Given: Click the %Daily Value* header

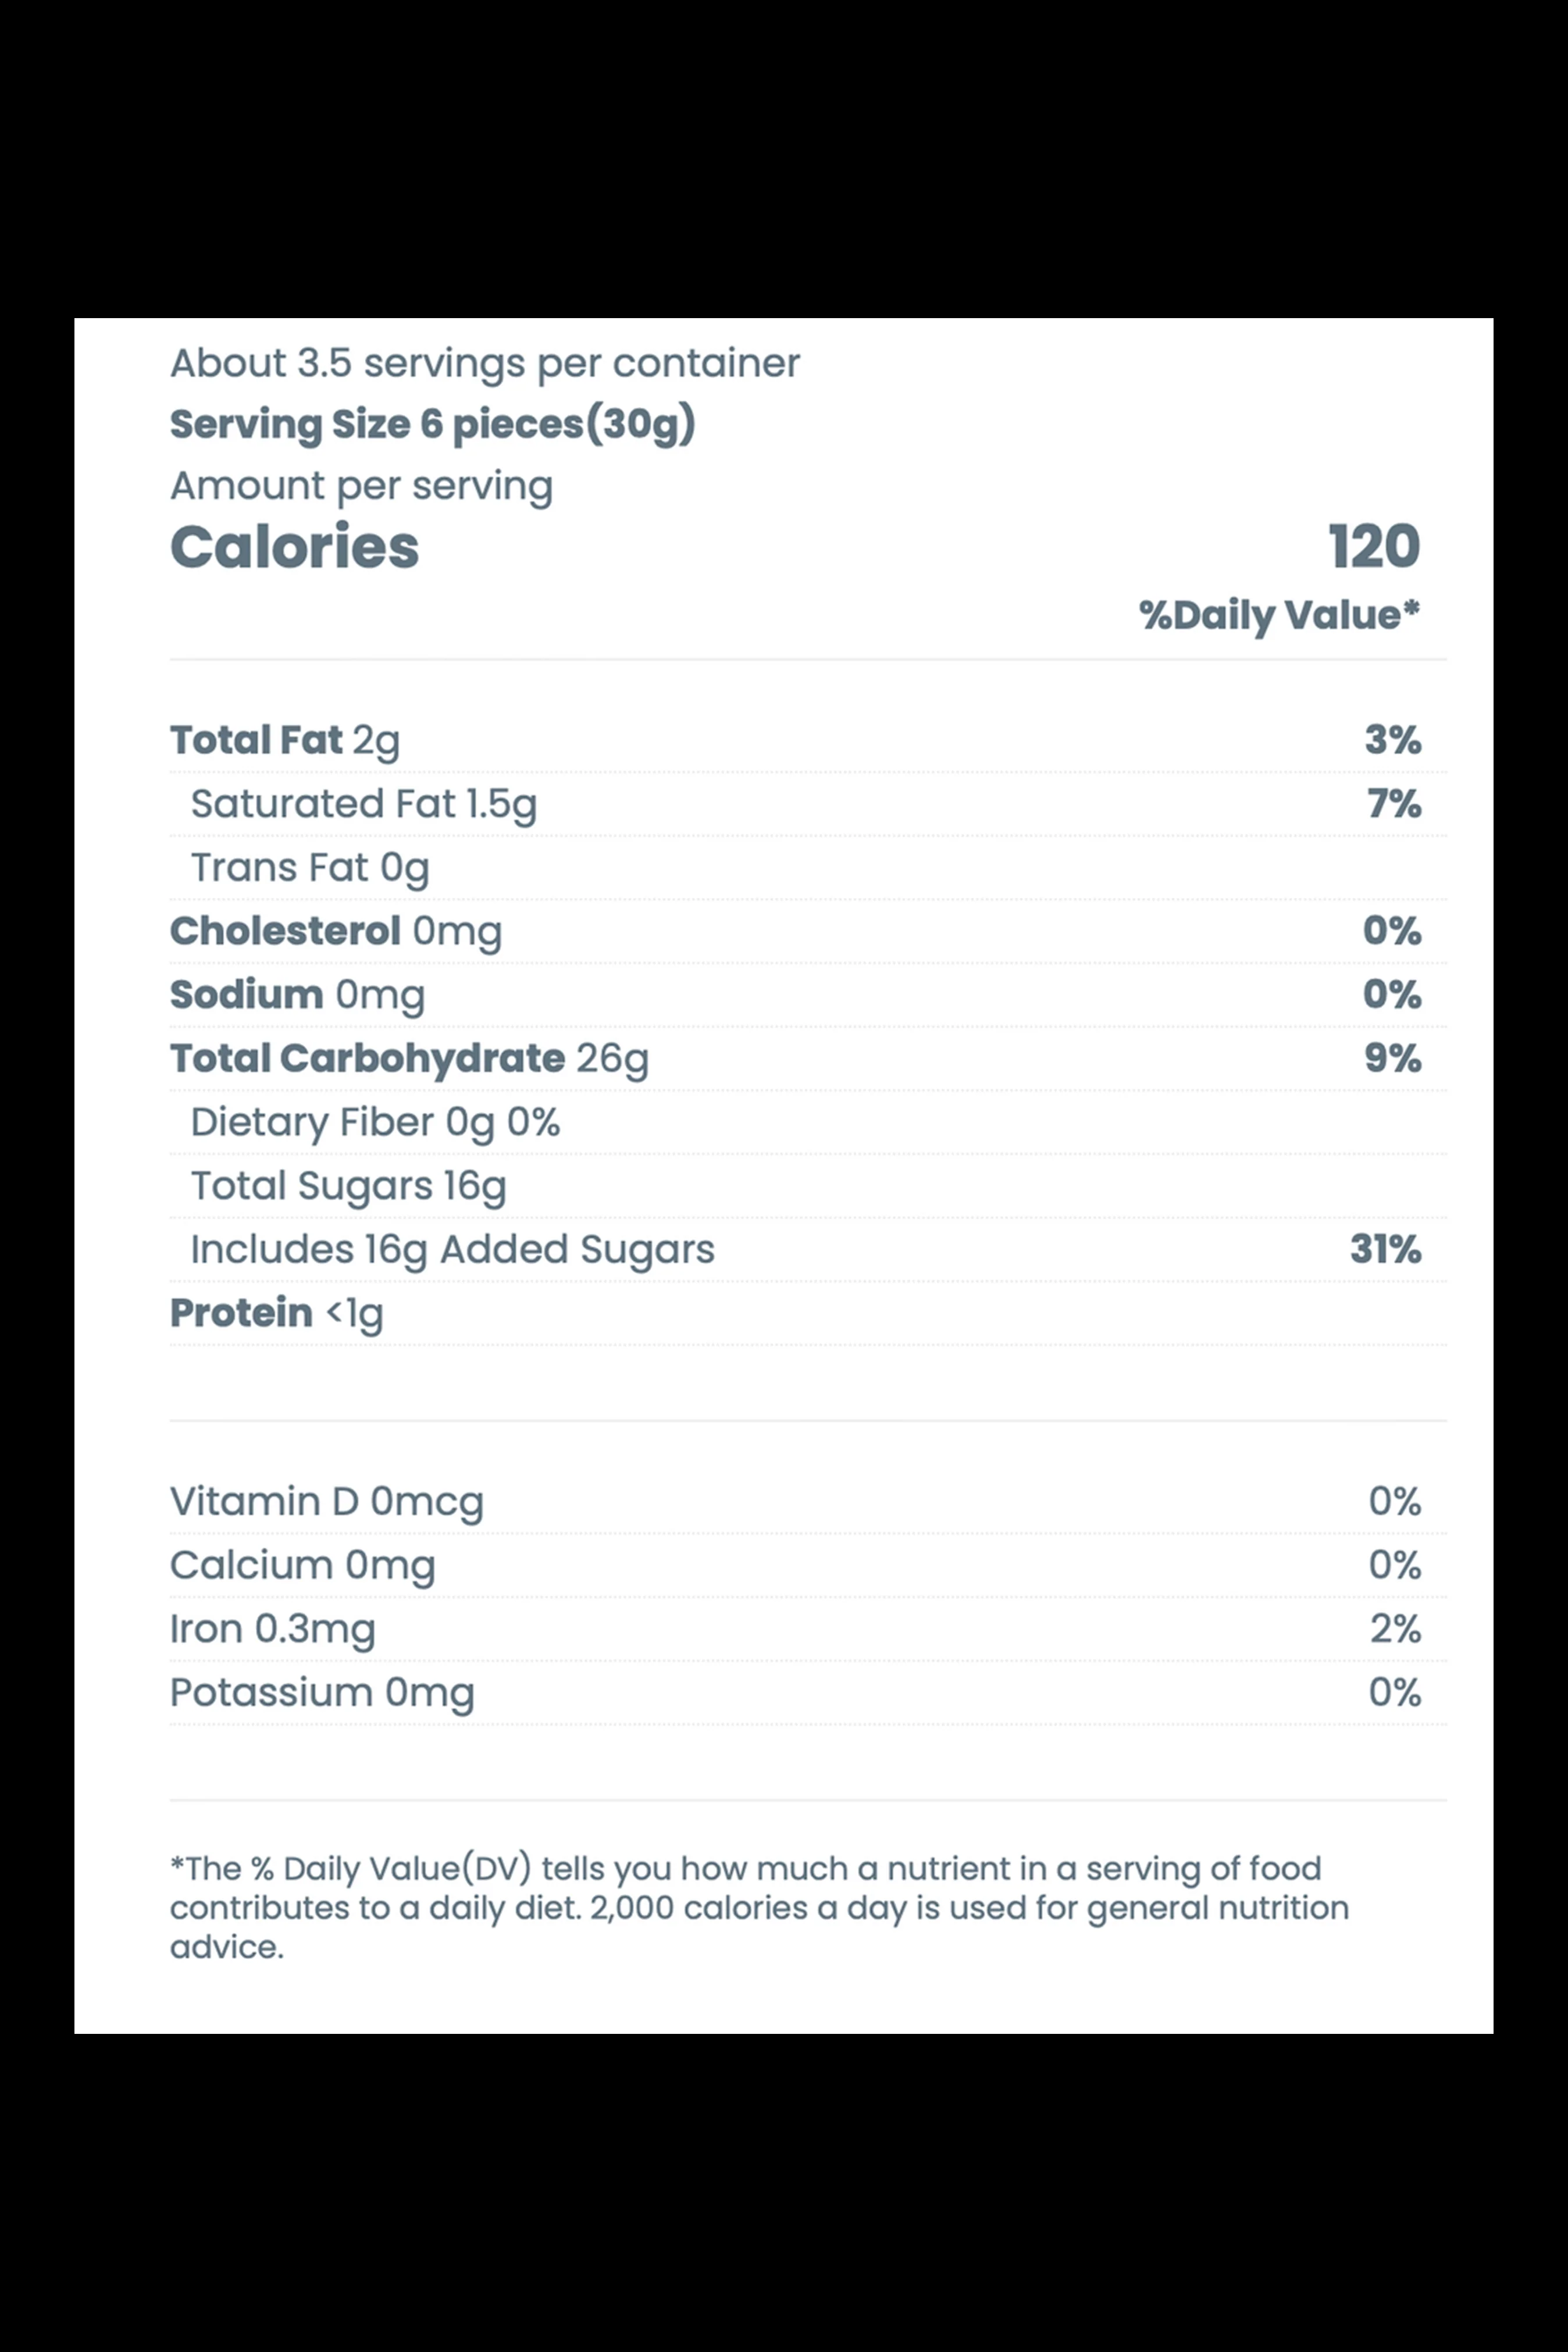Looking at the screenshot, I should click(x=1280, y=615).
